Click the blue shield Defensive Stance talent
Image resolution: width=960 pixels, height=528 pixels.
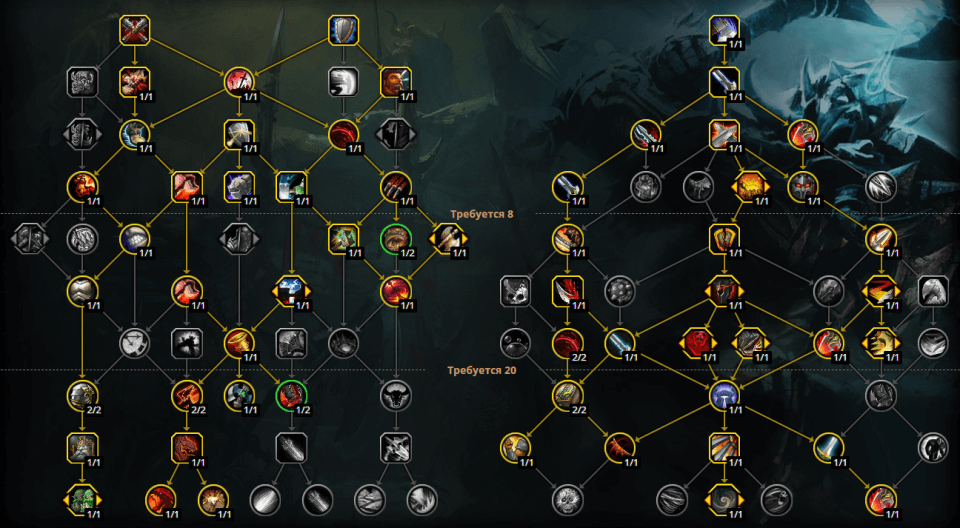point(343,30)
